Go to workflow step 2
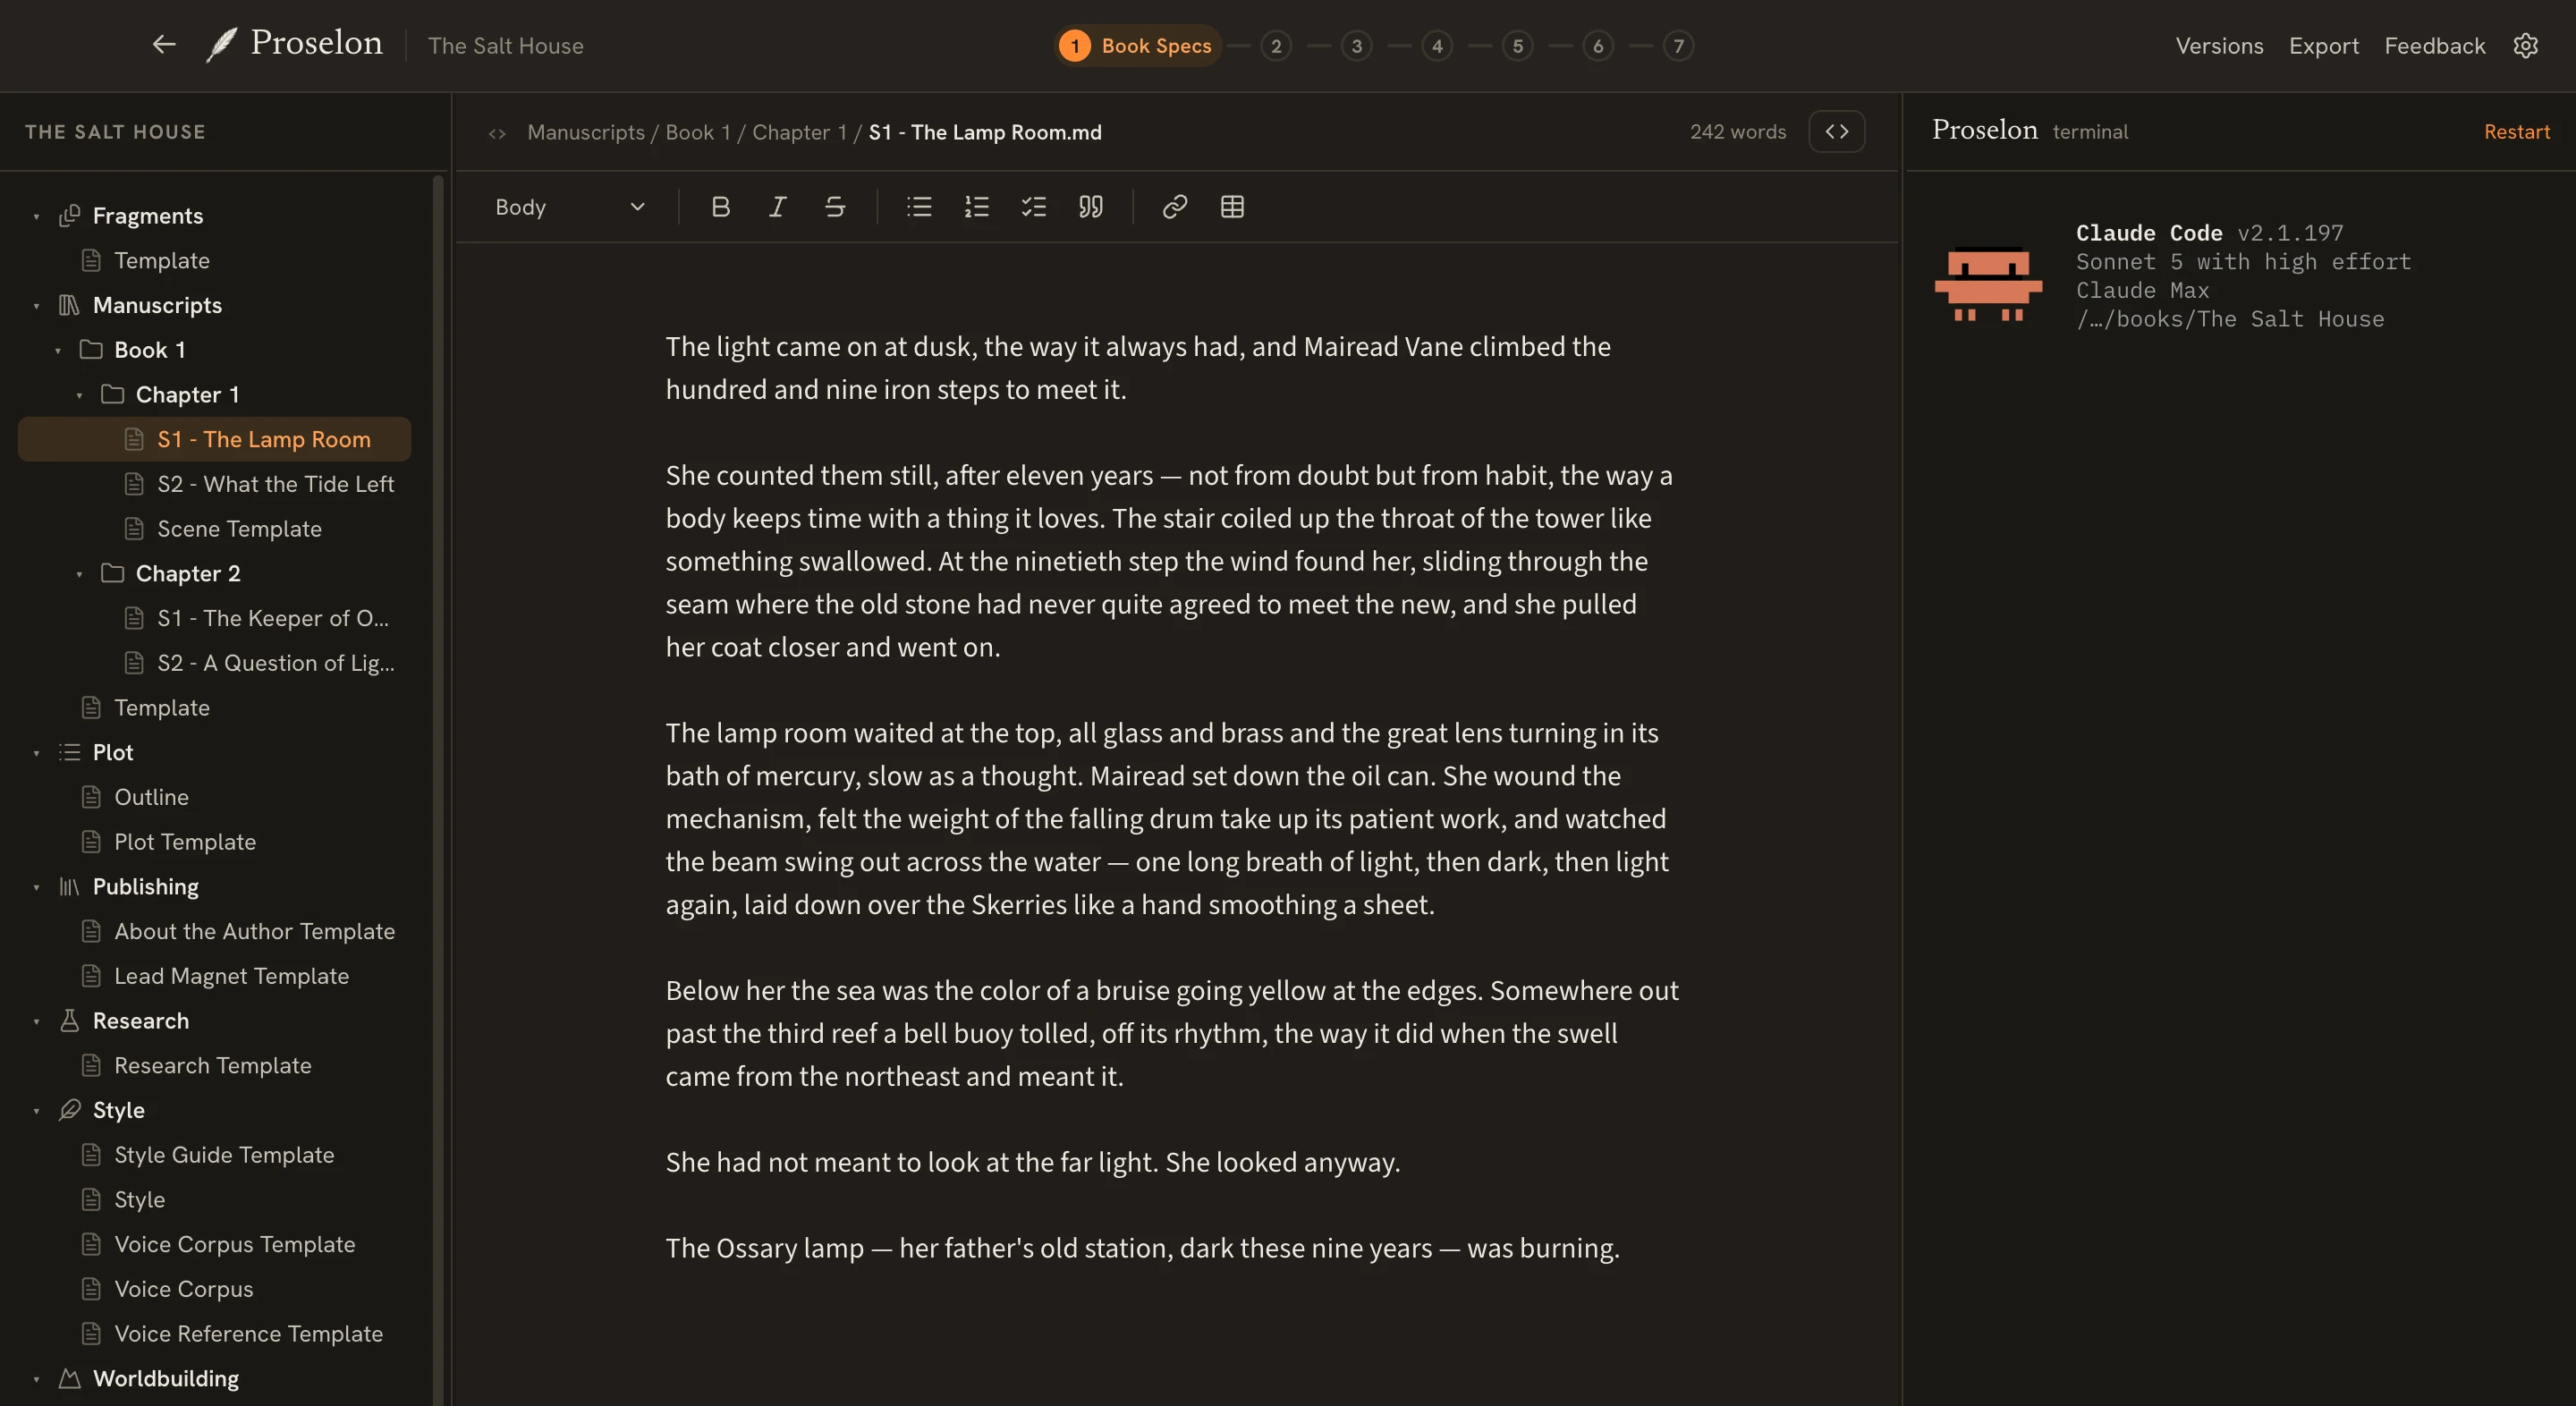 pyautogui.click(x=1276, y=46)
